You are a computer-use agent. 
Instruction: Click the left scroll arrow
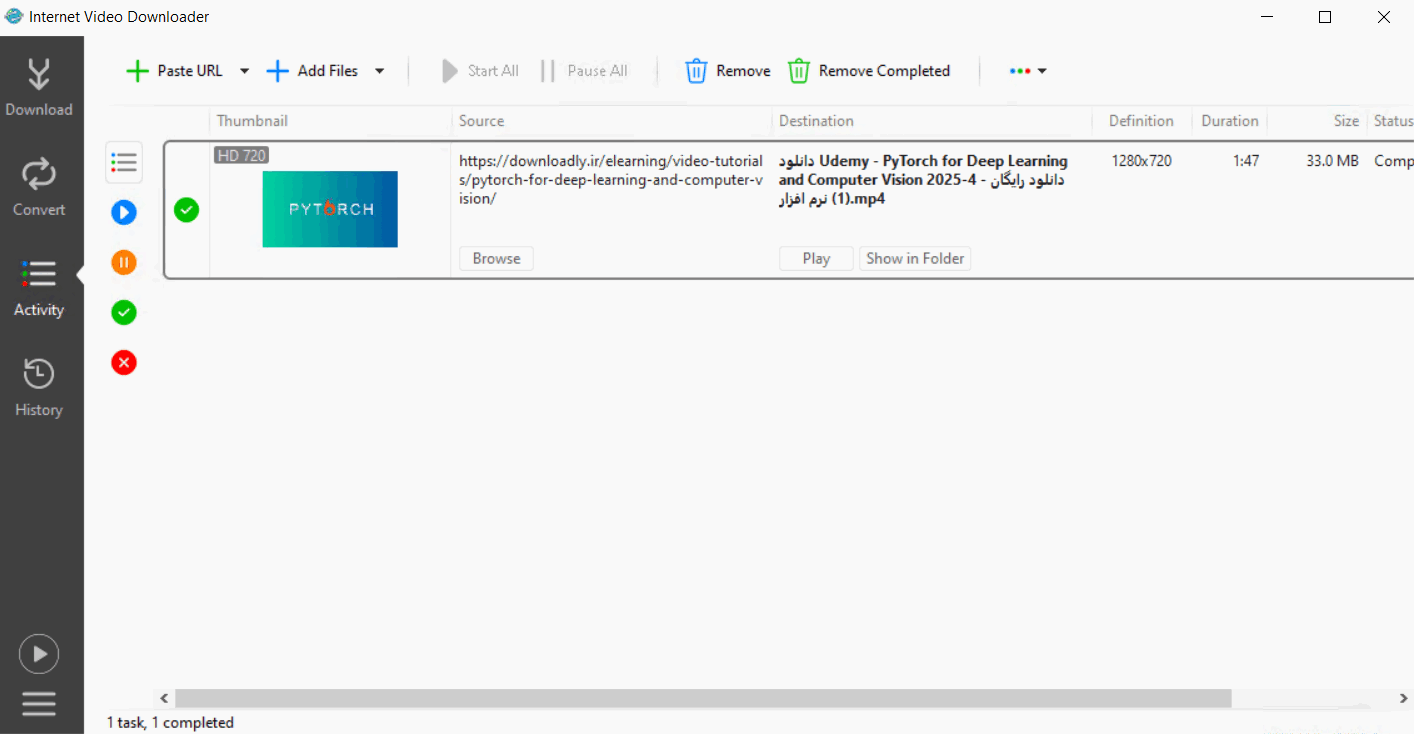click(165, 698)
